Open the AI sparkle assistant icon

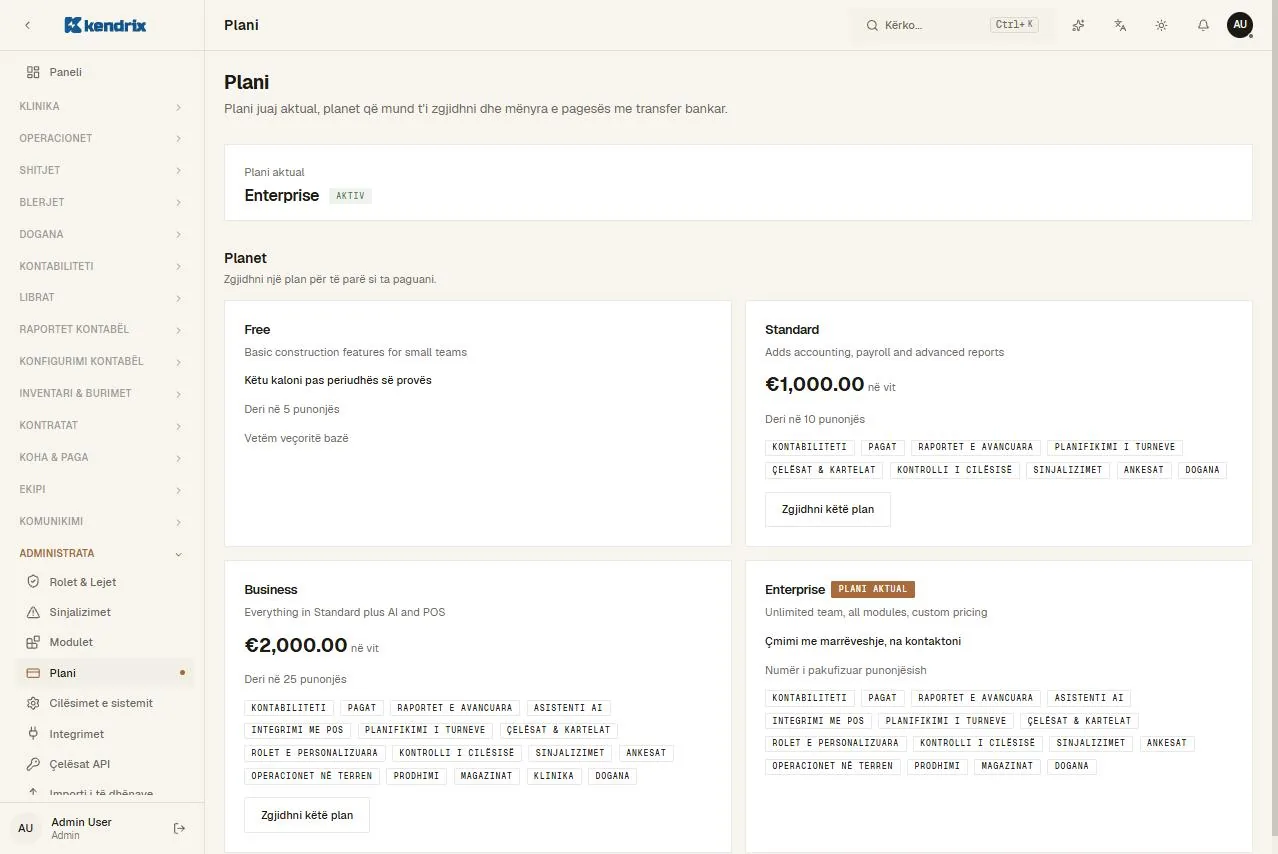(x=1078, y=25)
